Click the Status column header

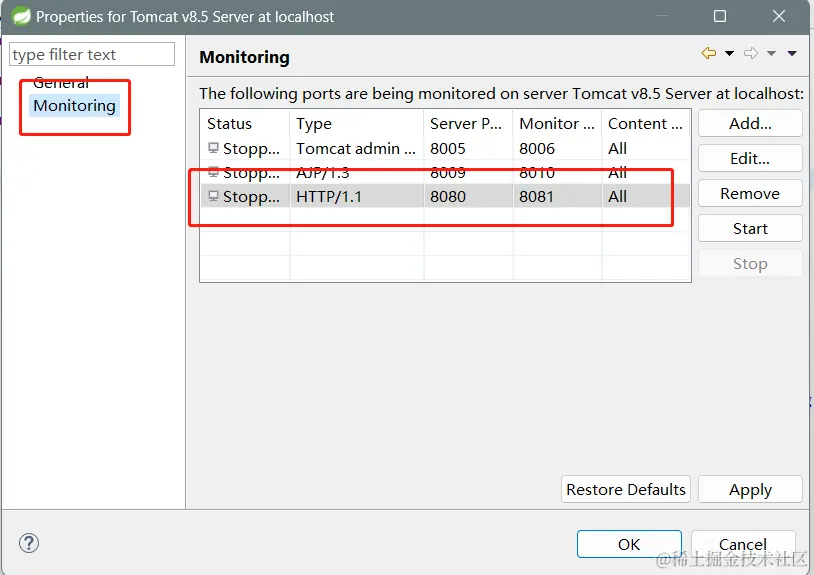pos(245,124)
